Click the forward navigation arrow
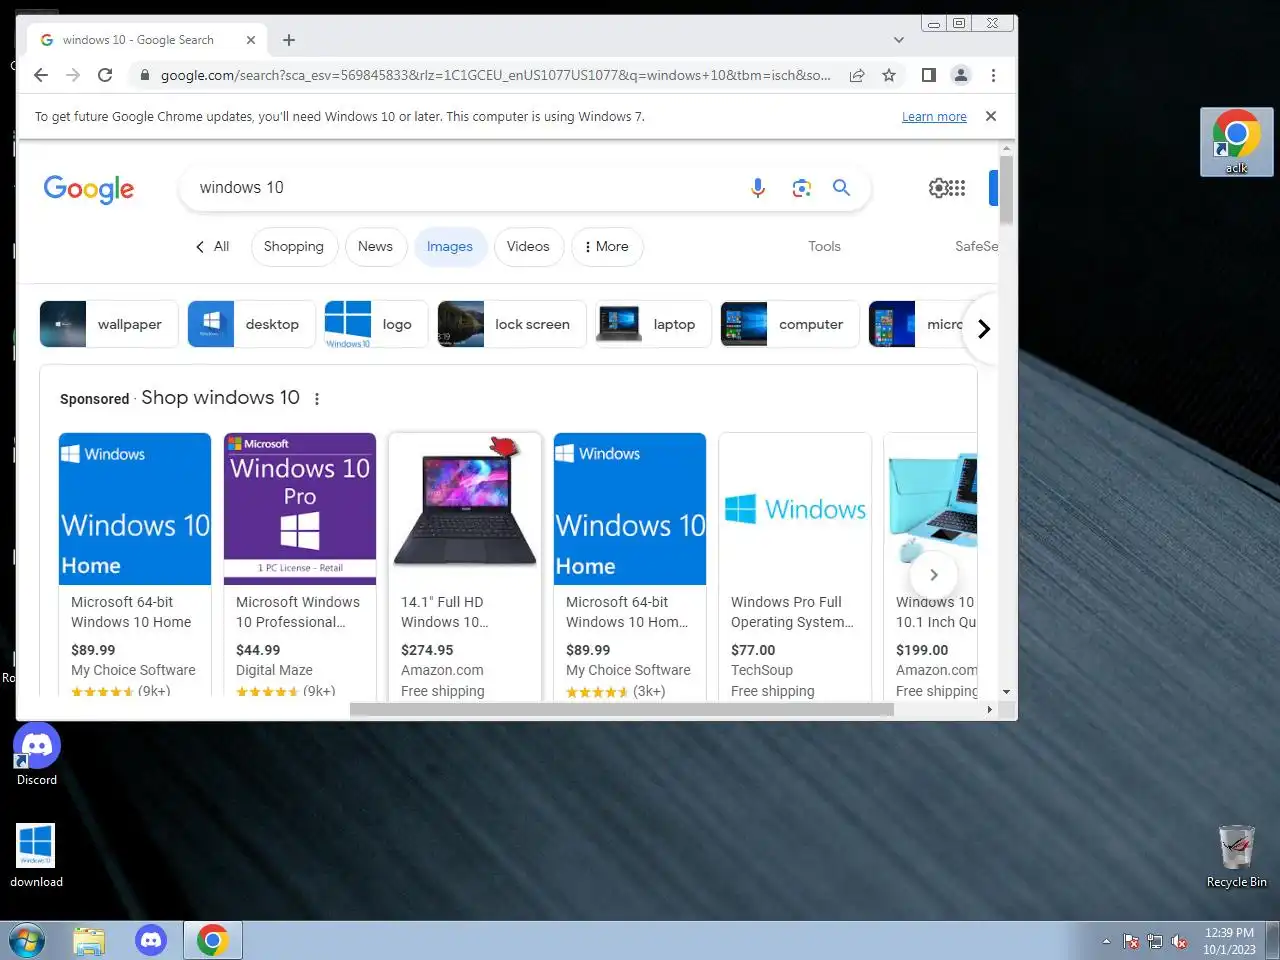Image resolution: width=1280 pixels, height=960 pixels. point(73,75)
